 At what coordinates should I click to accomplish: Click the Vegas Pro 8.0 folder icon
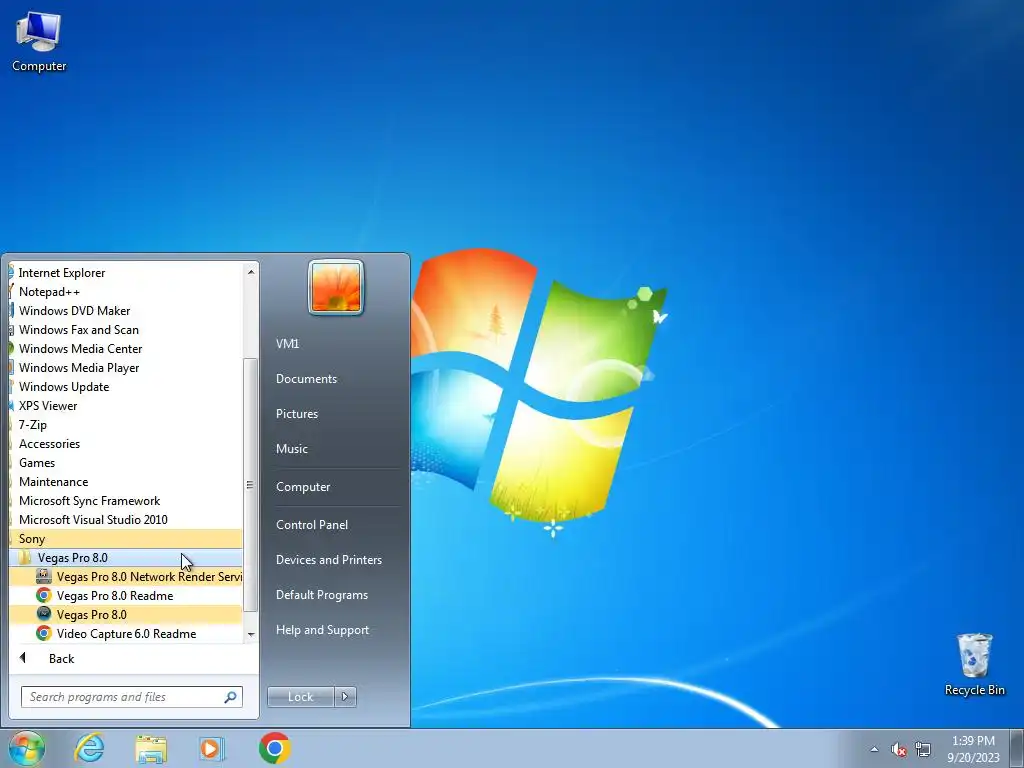tap(25, 558)
